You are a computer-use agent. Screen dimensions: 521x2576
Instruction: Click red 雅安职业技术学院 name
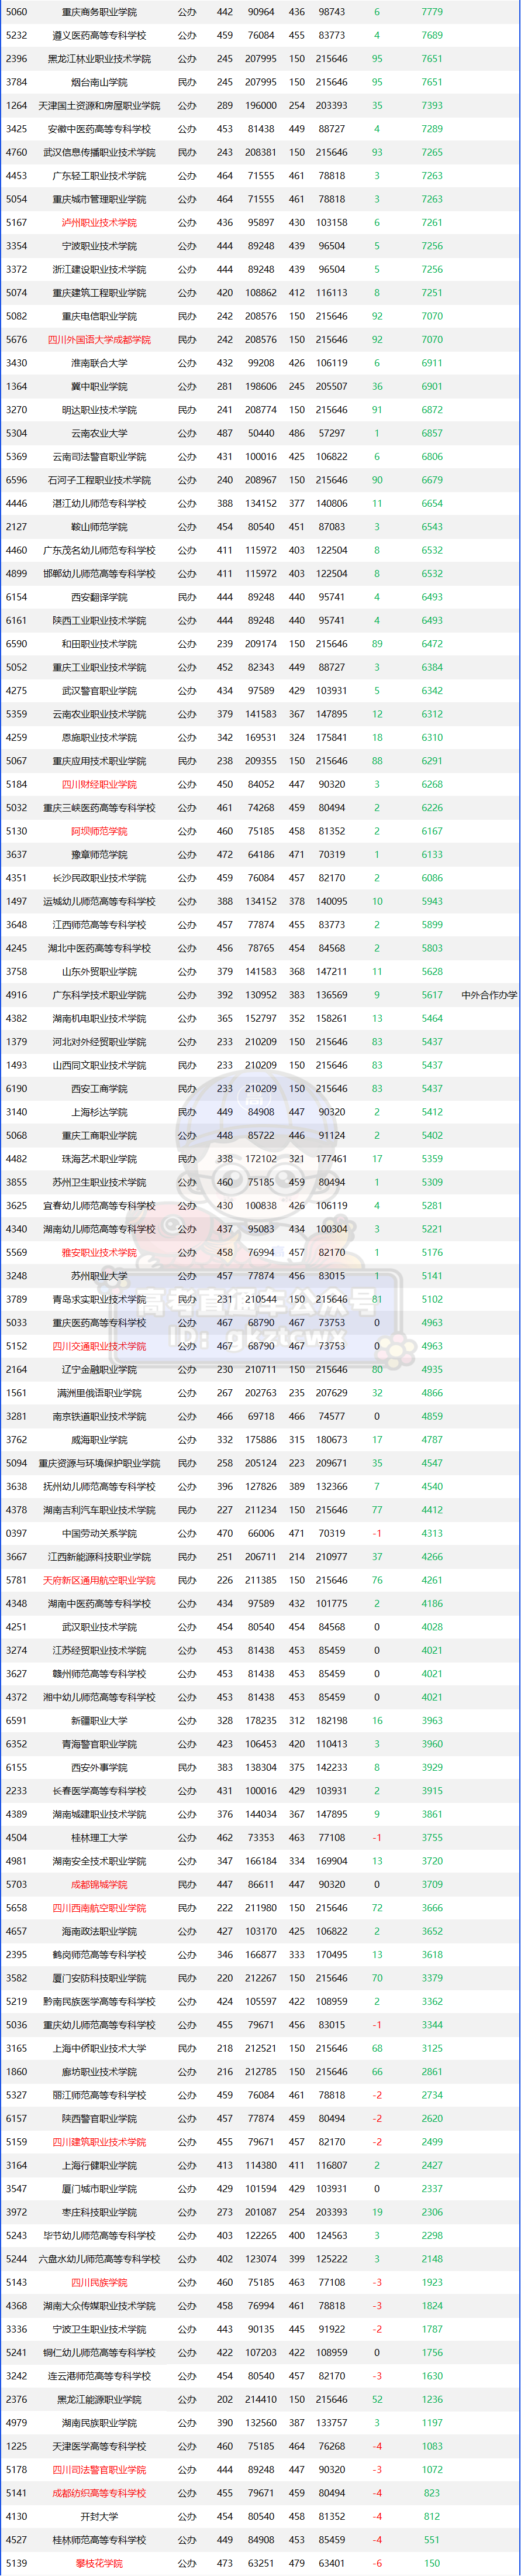[99, 1252]
